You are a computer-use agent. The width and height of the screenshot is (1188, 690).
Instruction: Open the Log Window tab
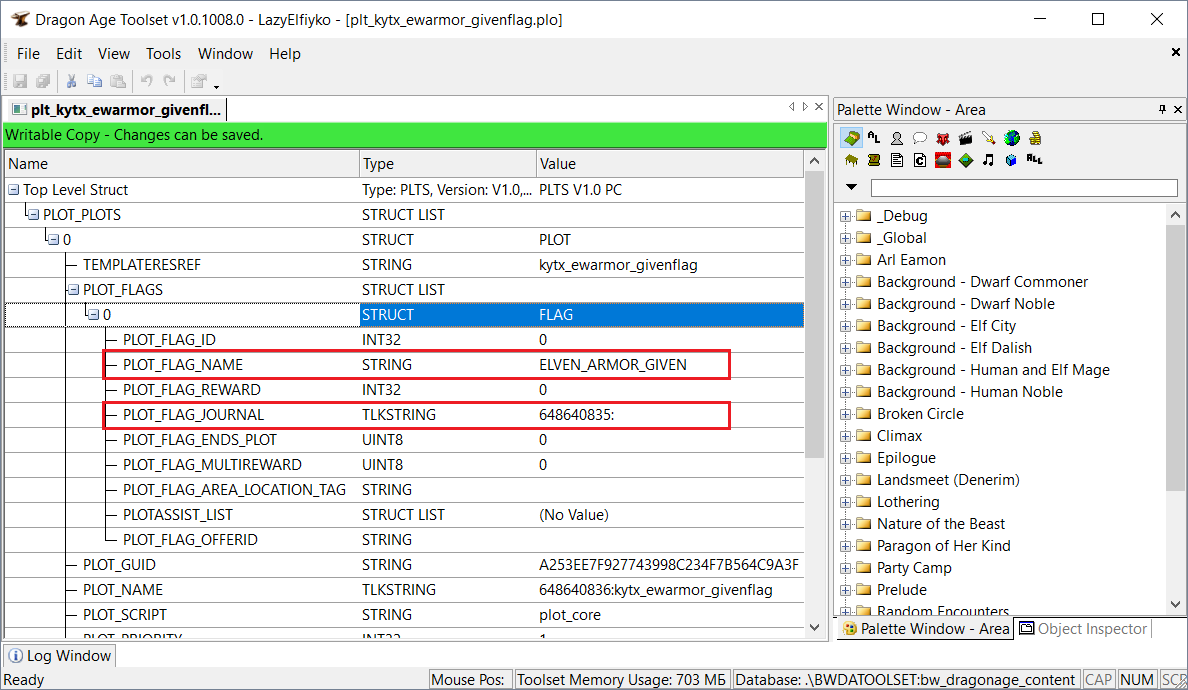[60, 656]
